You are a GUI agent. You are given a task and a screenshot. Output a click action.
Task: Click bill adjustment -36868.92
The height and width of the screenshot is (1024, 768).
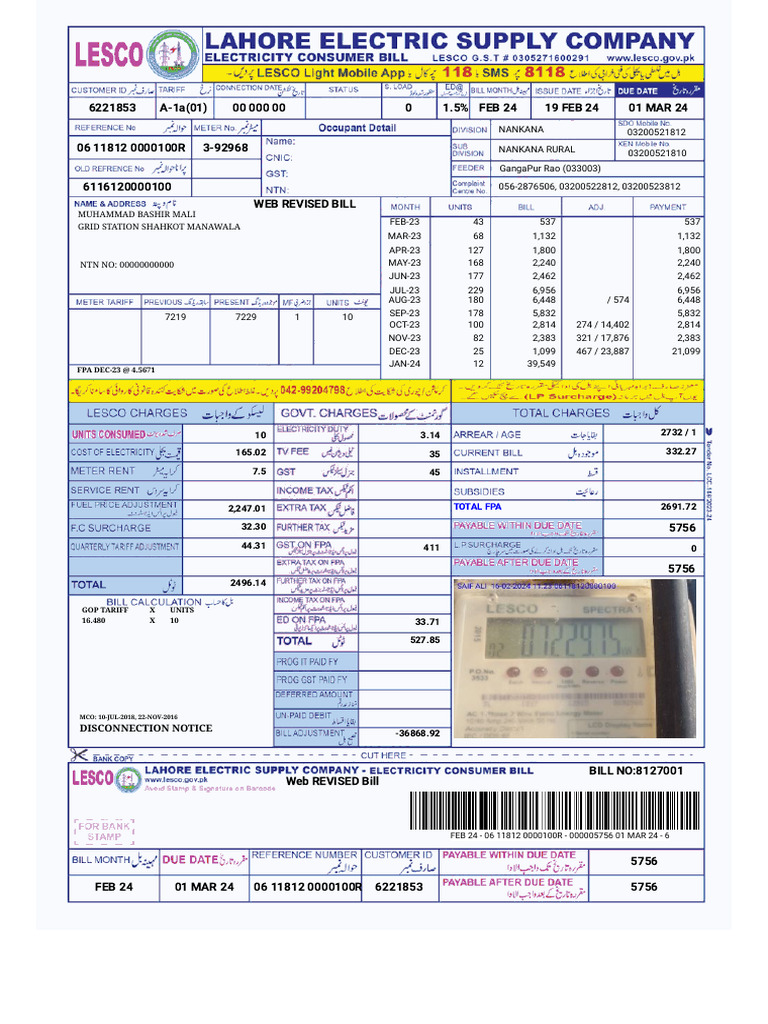coord(417,733)
